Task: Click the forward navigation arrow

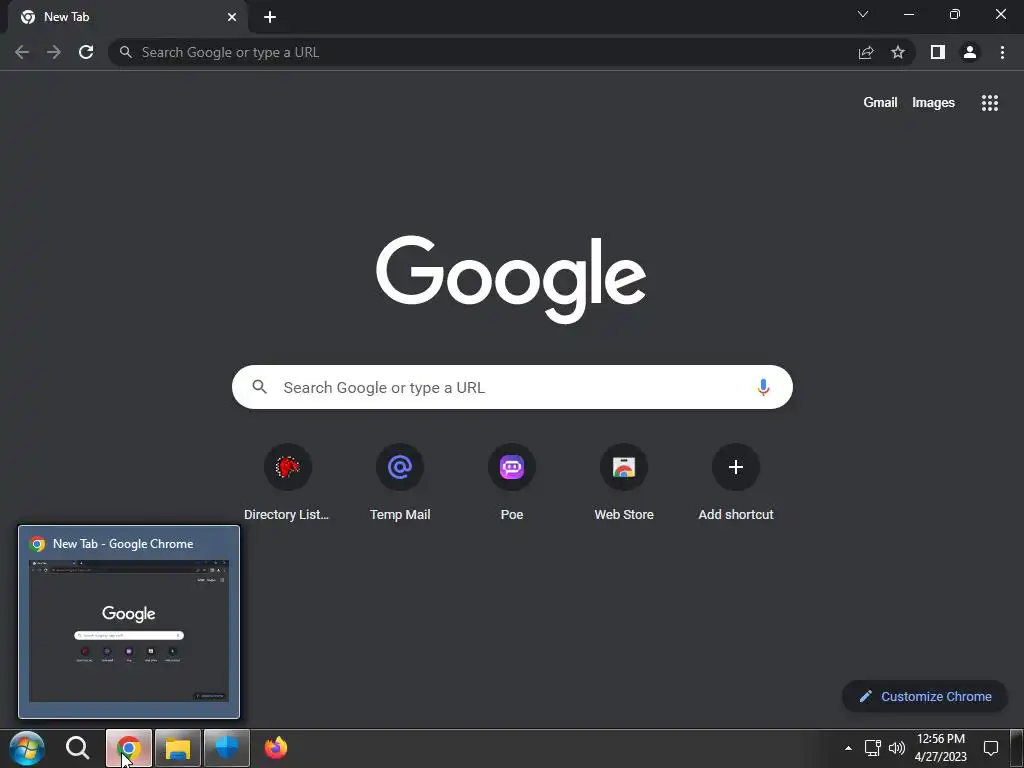Action: (54, 52)
